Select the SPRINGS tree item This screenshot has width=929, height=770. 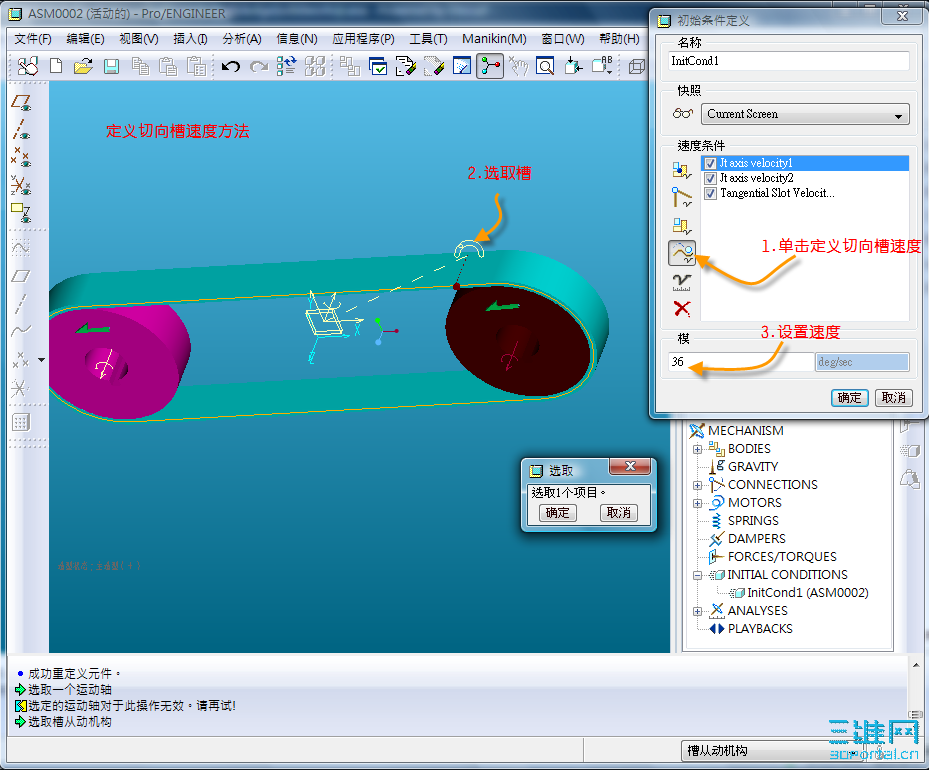753,521
